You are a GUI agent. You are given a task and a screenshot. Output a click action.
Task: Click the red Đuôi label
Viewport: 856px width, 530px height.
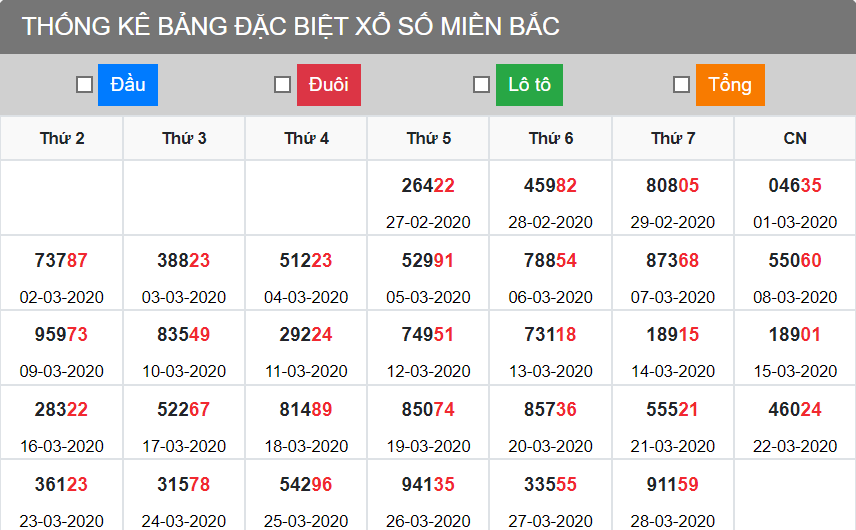point(328,85)
